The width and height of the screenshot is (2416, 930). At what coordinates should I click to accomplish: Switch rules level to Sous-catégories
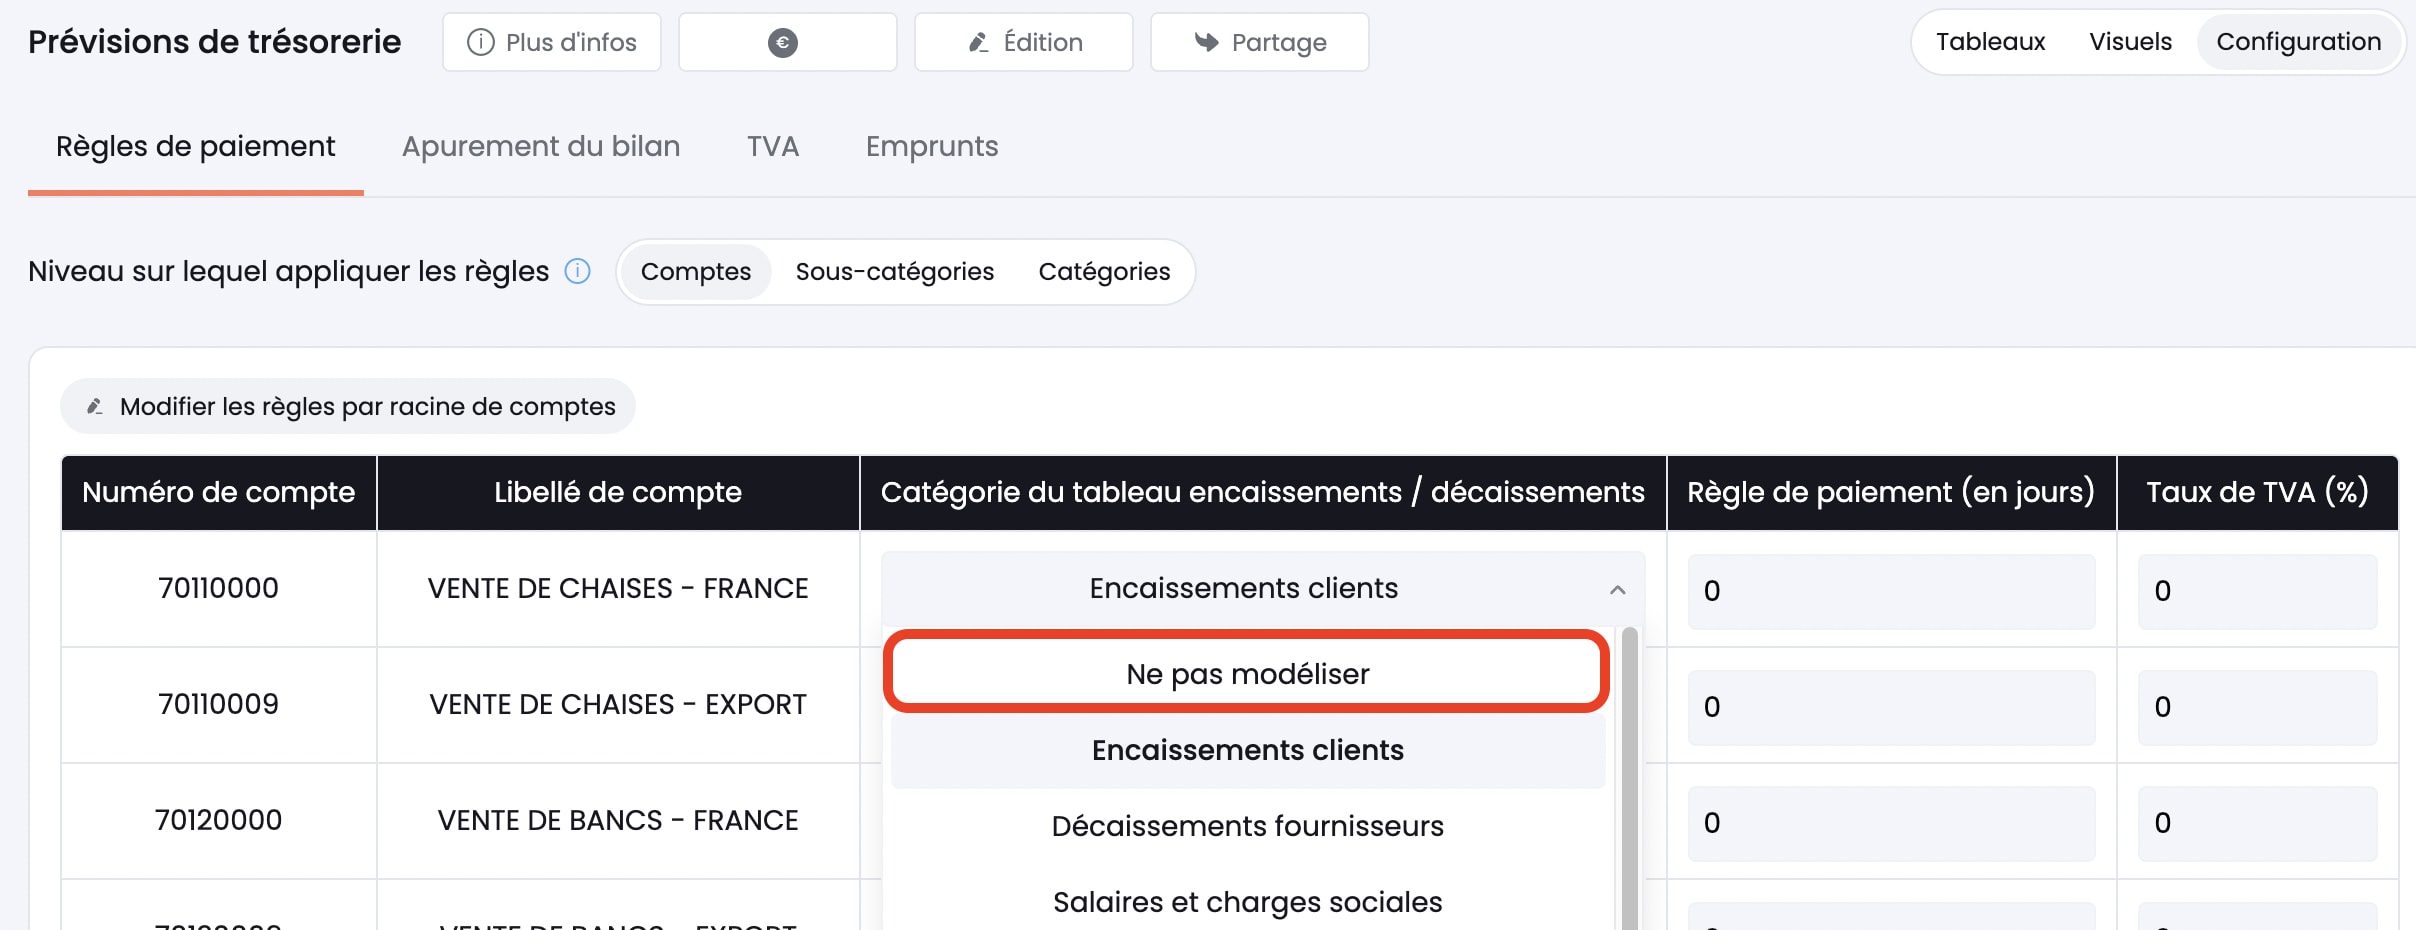(x=894, y=271)
